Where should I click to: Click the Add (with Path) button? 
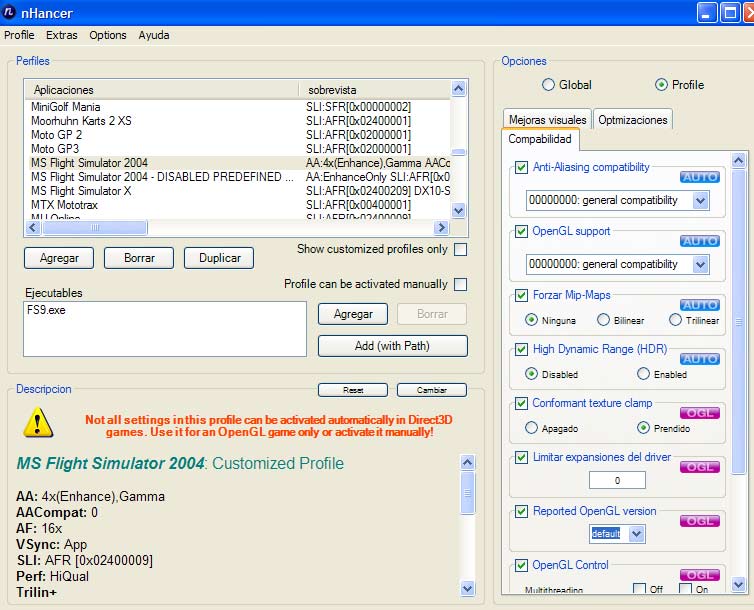tap(392, 346)
